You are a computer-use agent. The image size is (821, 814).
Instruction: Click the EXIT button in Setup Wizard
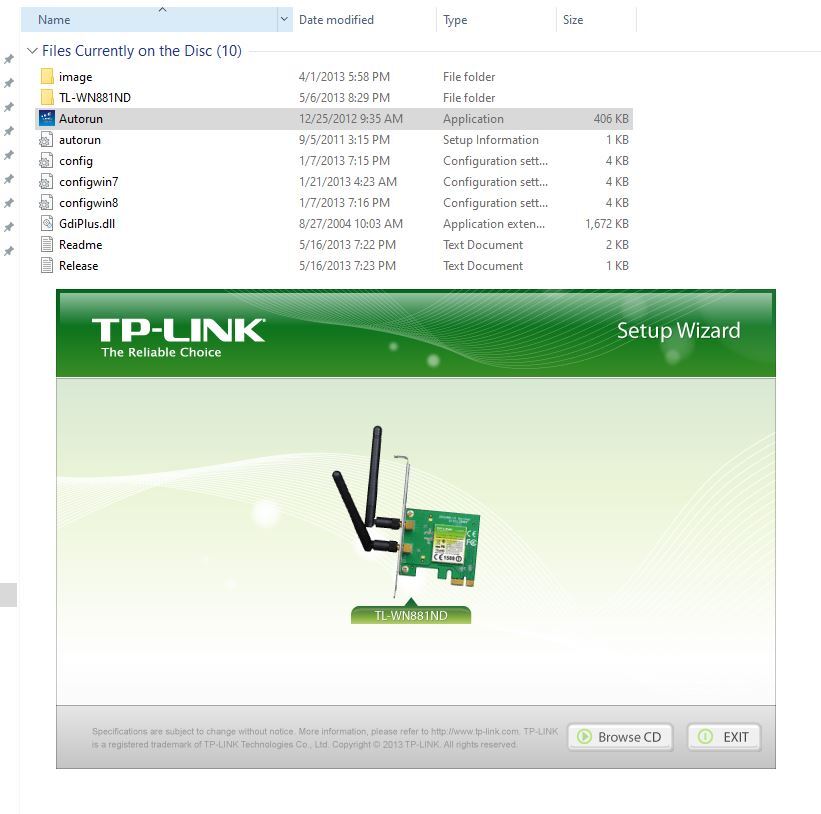[x=724, y=737]
